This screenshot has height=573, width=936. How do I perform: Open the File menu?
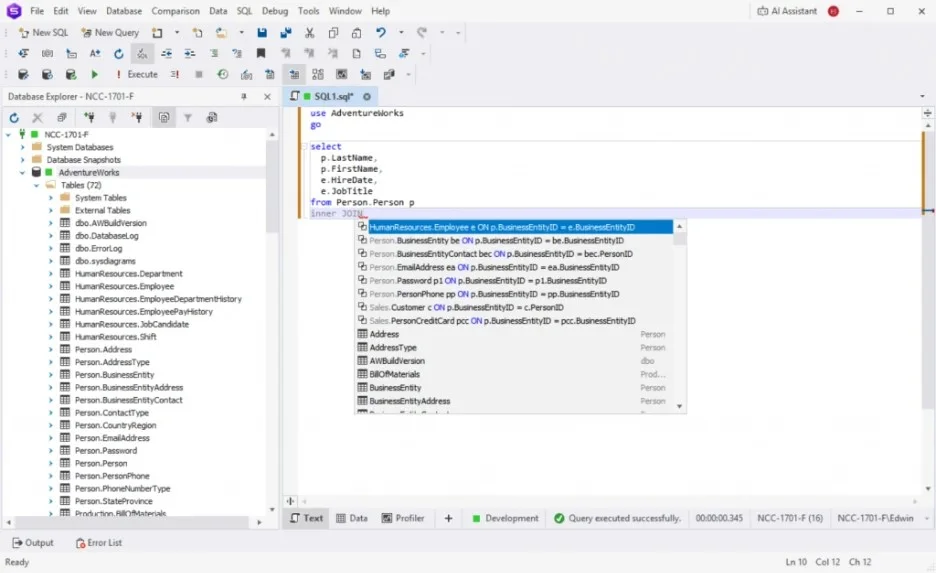(37, 11)
